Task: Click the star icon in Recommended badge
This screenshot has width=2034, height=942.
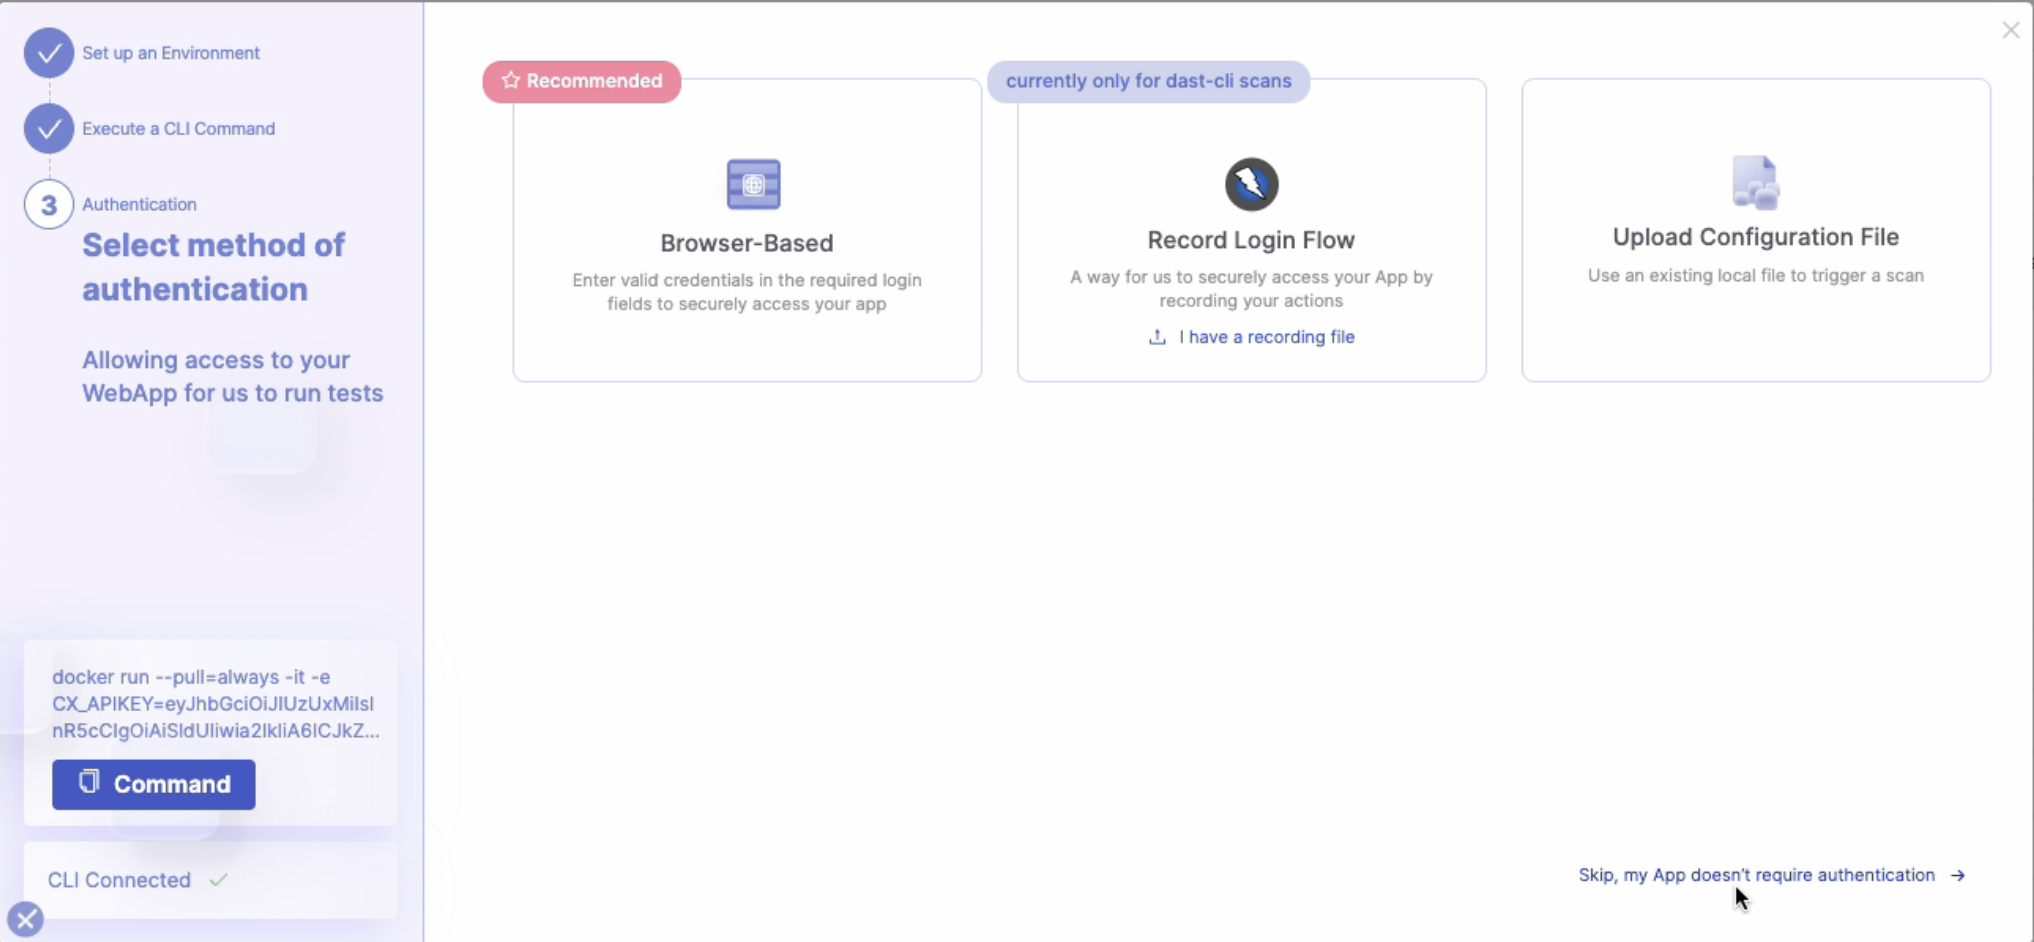Action: click(511, 80)
